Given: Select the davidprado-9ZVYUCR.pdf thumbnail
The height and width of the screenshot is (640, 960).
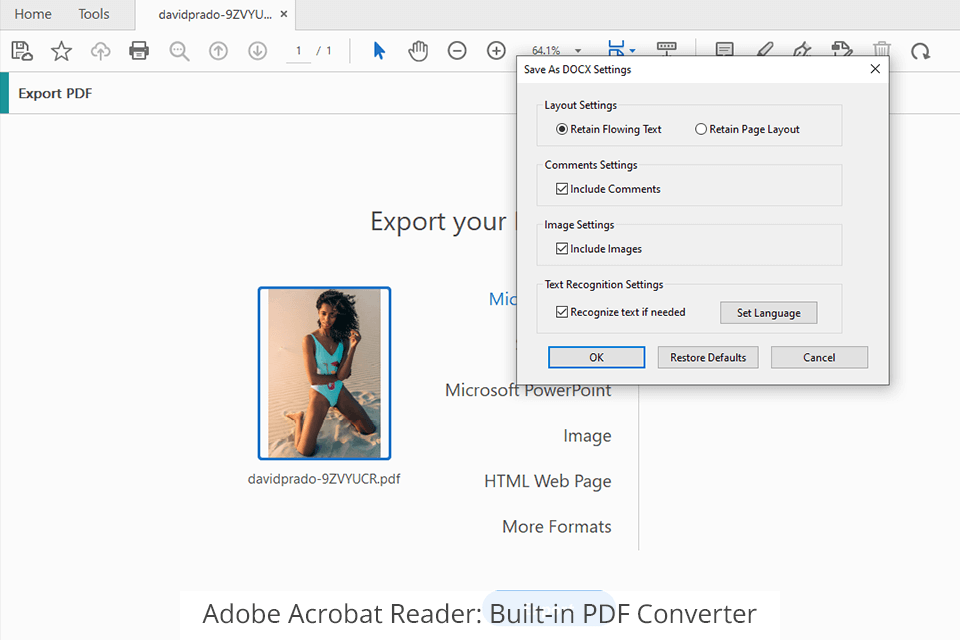Looking at the screenshot, I should pyautogui.click(x=324, y=373).
